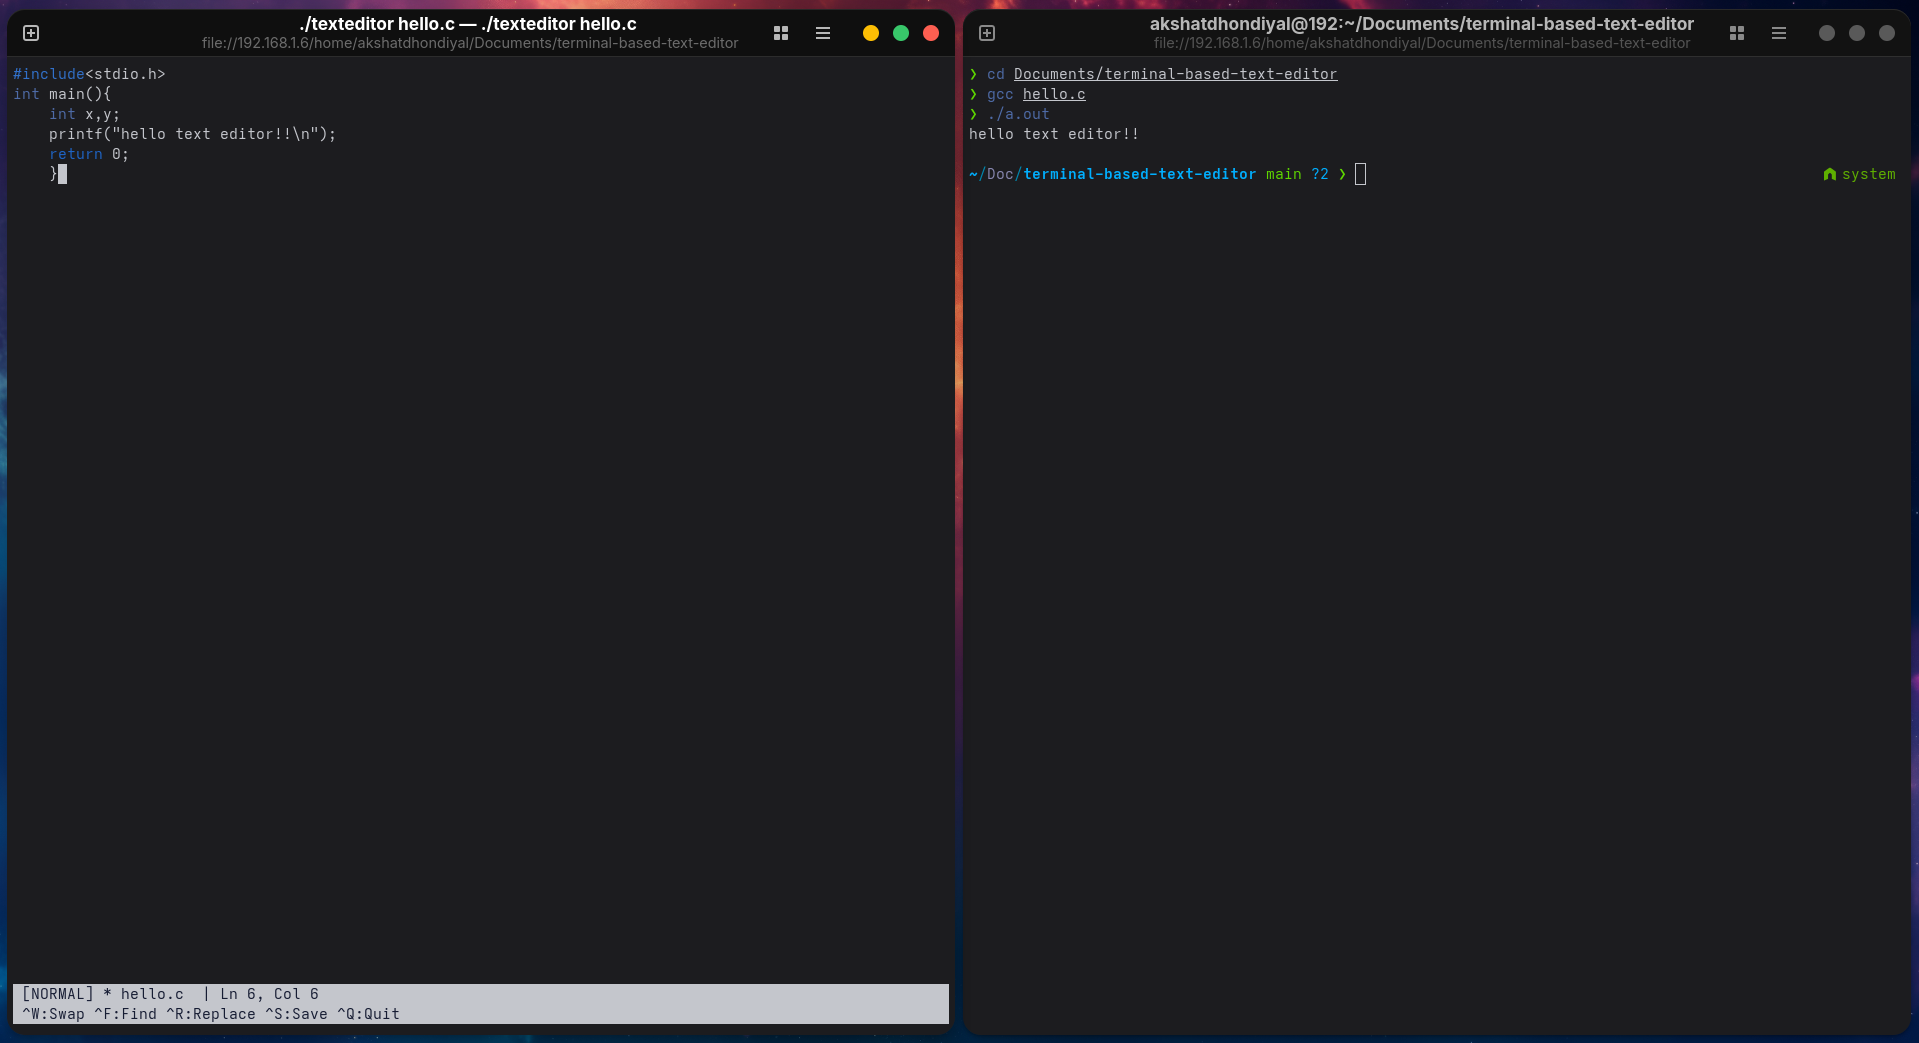Click on the printf line in editor
Viewport: 1919px width, 1043px height.
(192, 134)
